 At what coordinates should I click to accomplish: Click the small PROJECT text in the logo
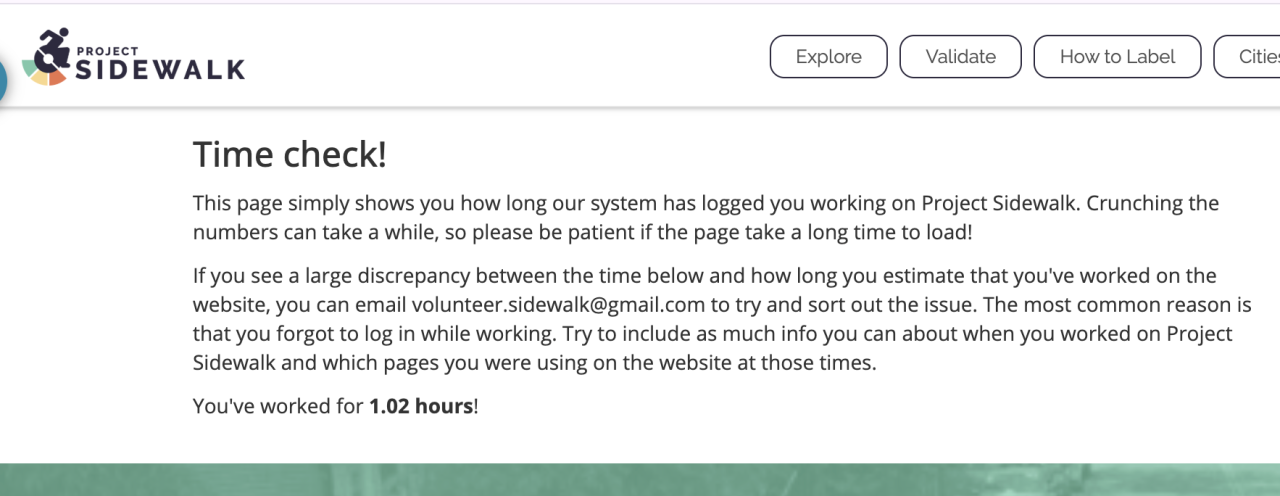click(x=107, y=51)
